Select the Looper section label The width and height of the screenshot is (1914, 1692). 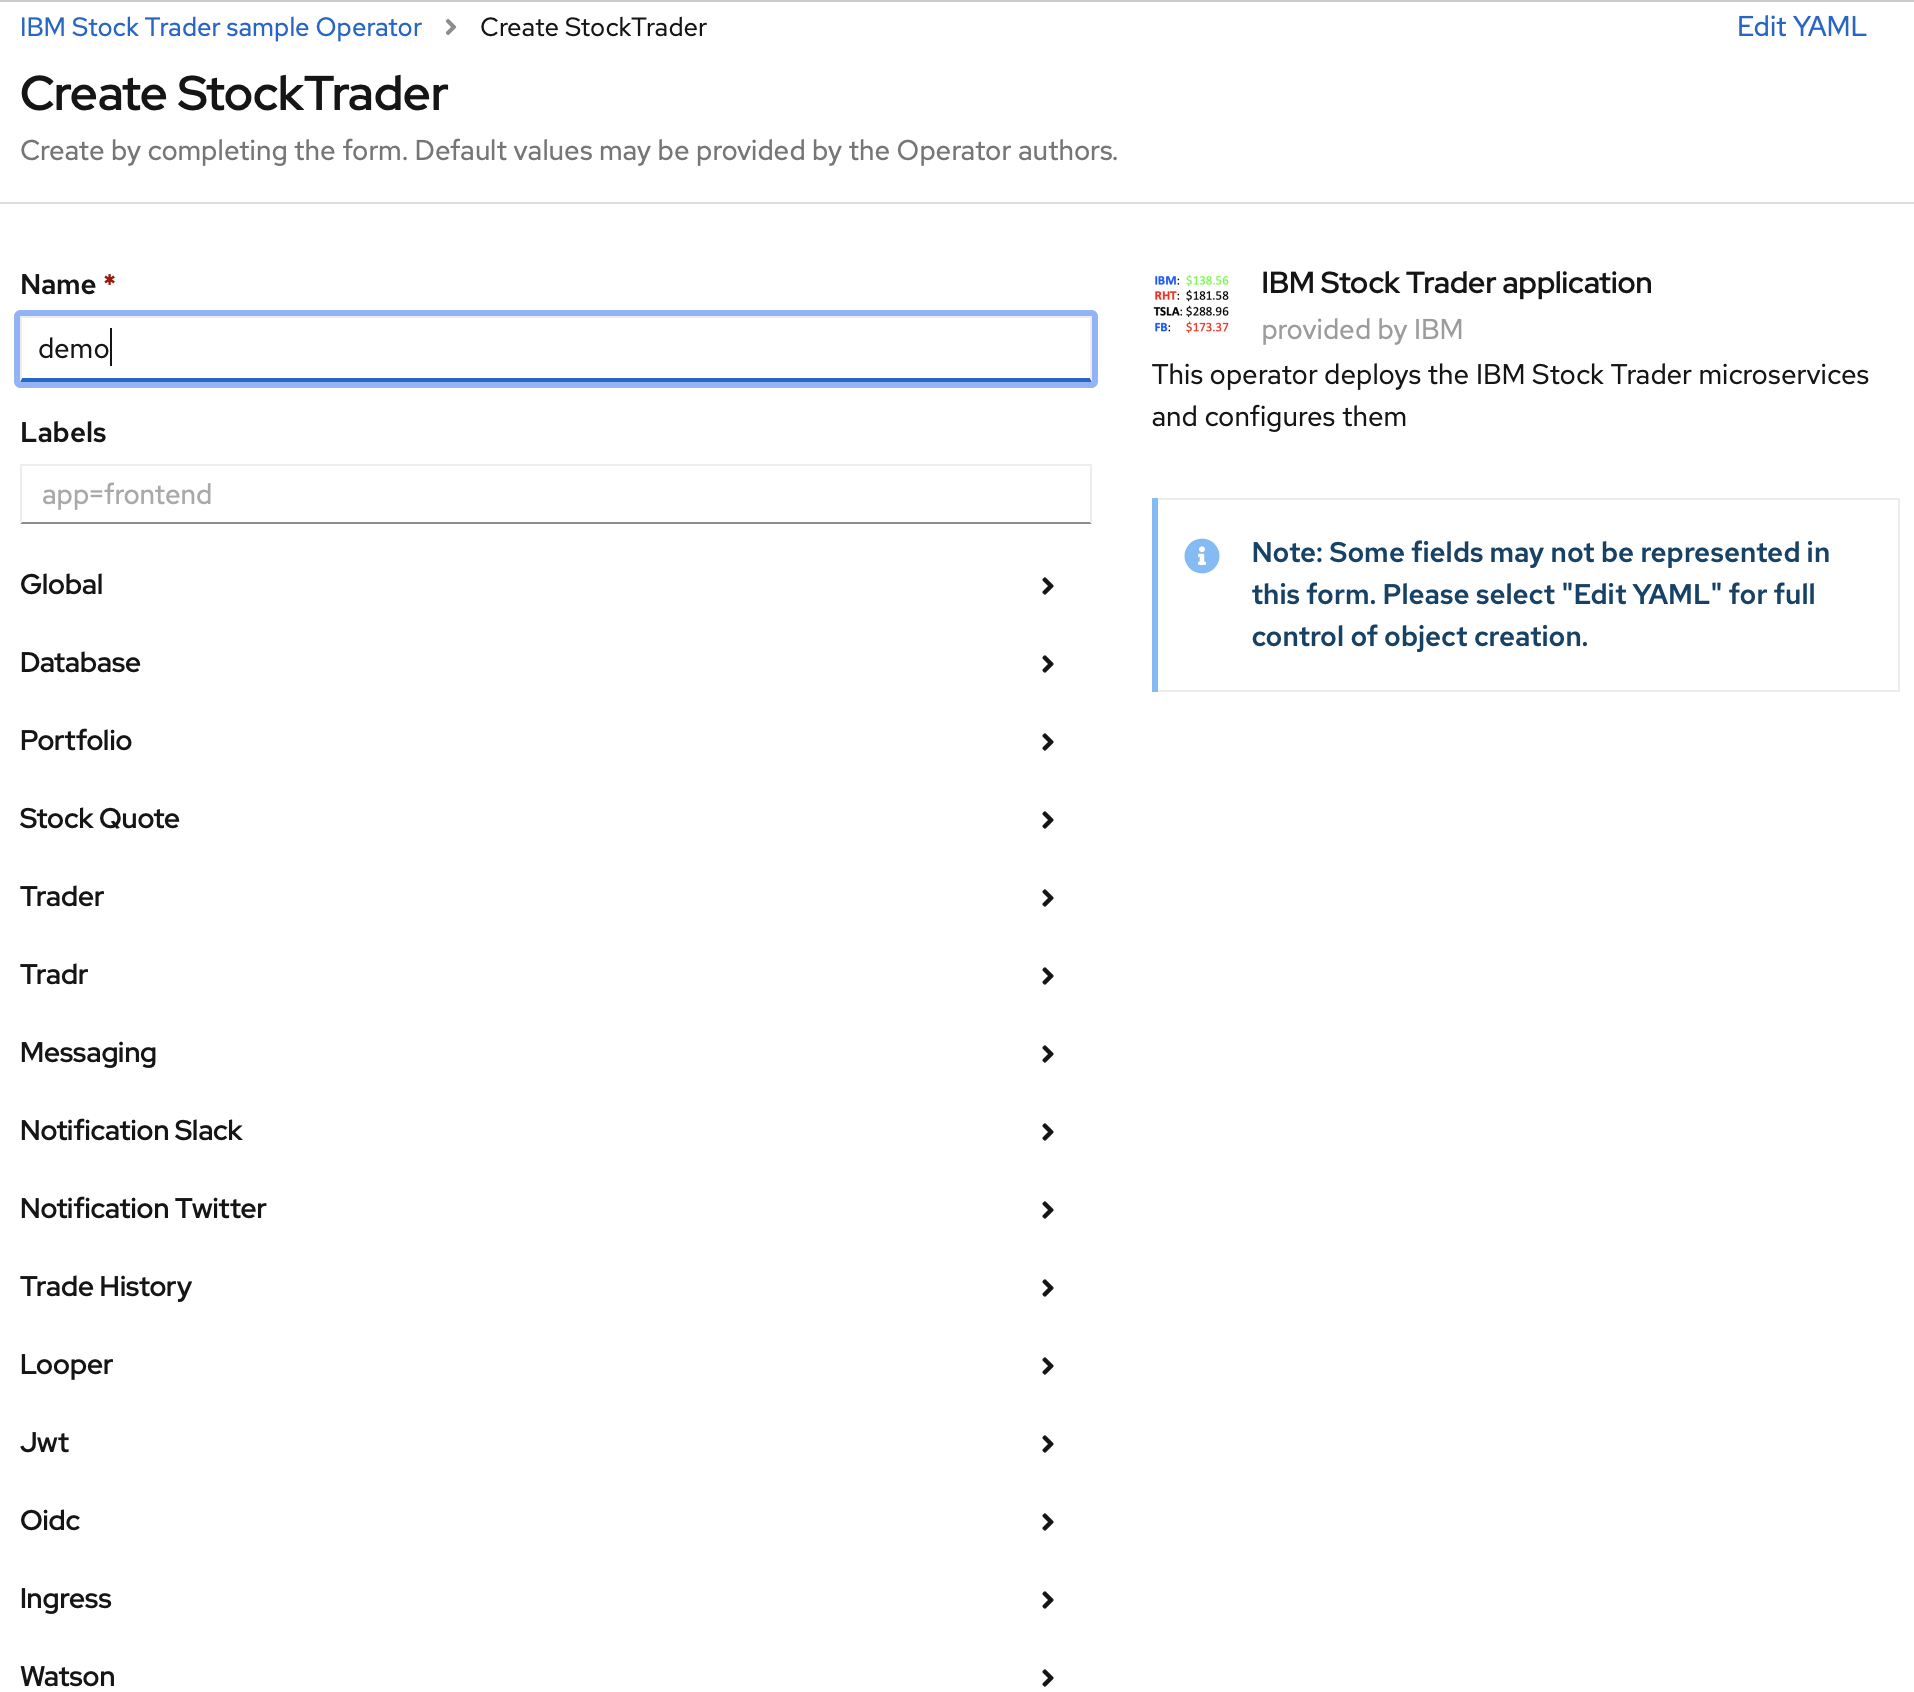click(x=66, y=1365)
